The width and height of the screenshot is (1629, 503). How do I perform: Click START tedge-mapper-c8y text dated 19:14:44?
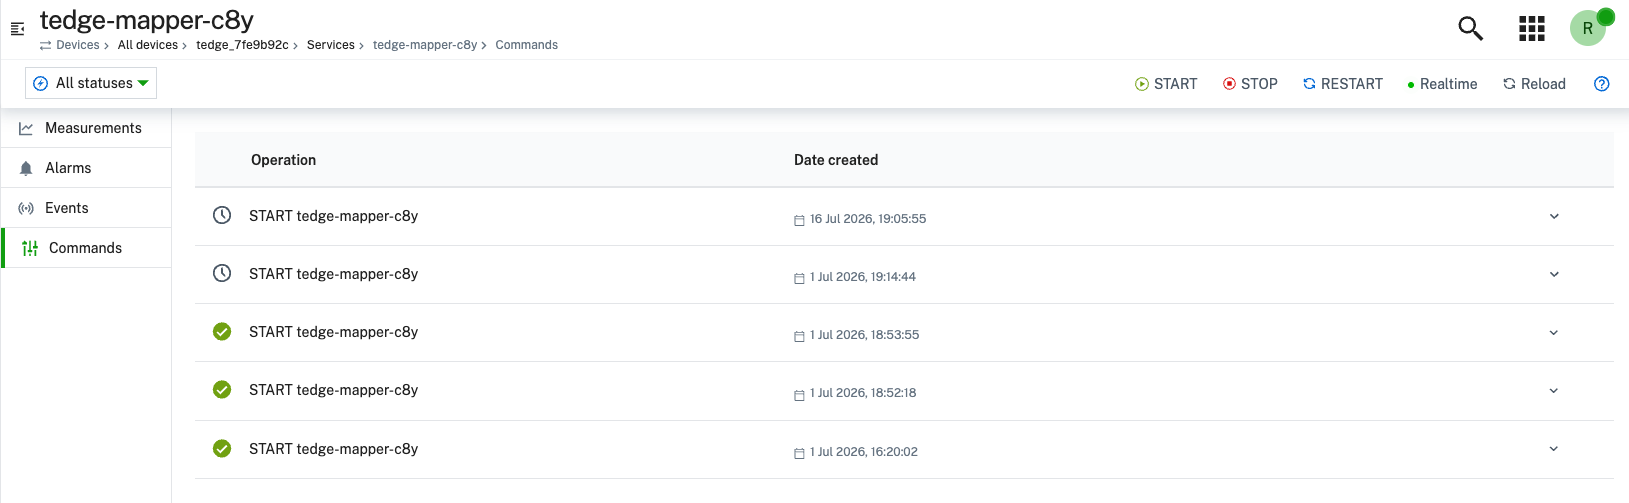[333, 274]
